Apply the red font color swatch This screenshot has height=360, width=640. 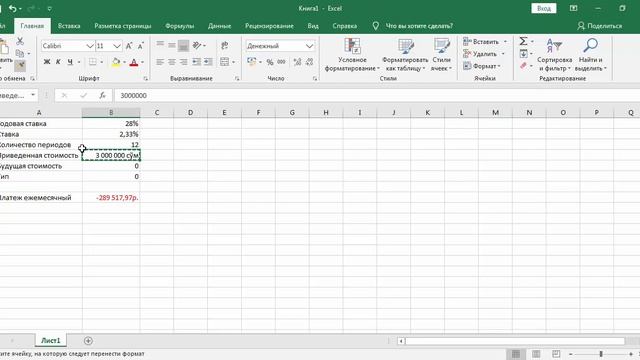point(134,62)
